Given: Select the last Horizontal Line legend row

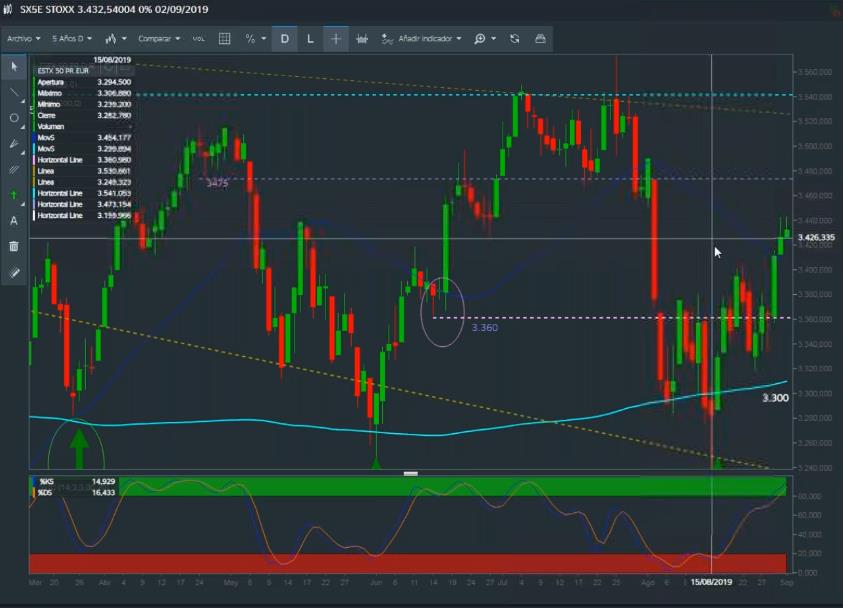Looking at the screenshot, I should [83, 216].
